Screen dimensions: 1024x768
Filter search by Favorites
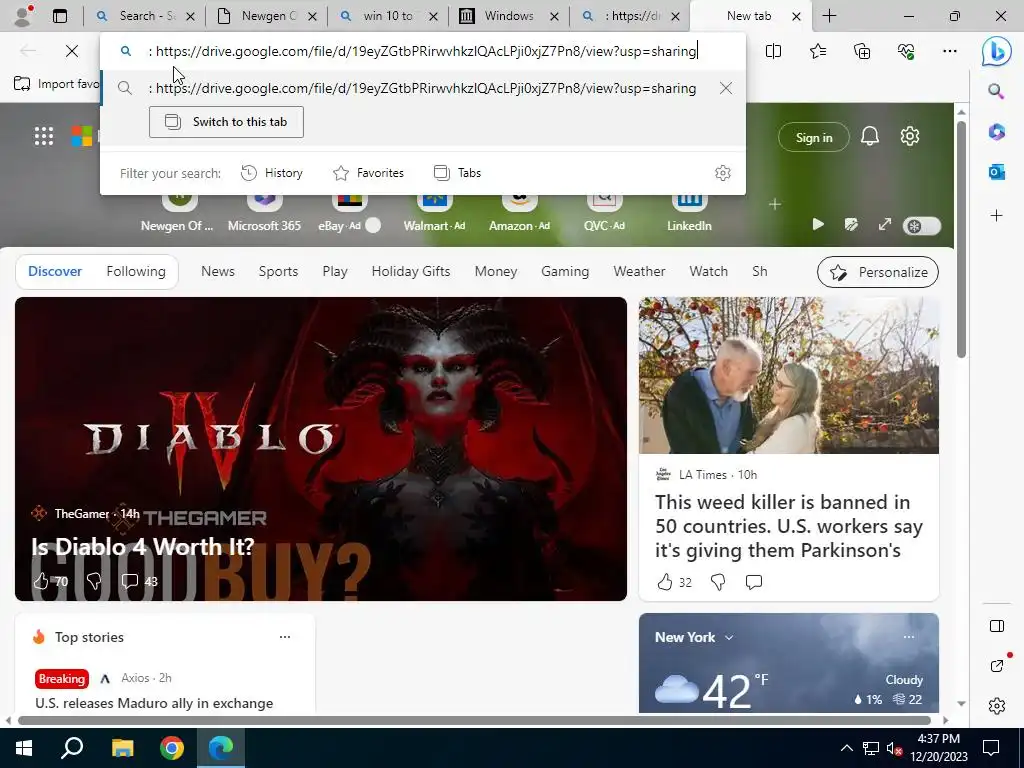coord(368,173)
